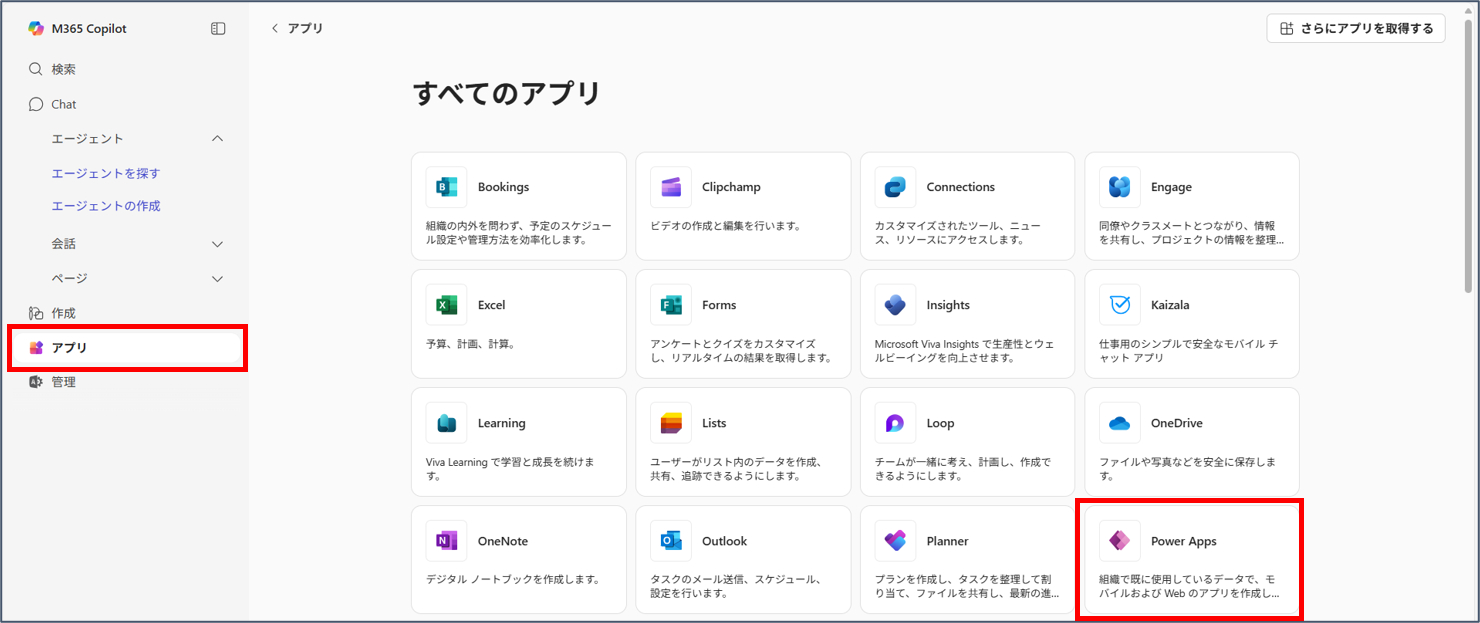Click the Planner app icon
This screenshot has height=623, width=1480.
(x=895, y=541)
